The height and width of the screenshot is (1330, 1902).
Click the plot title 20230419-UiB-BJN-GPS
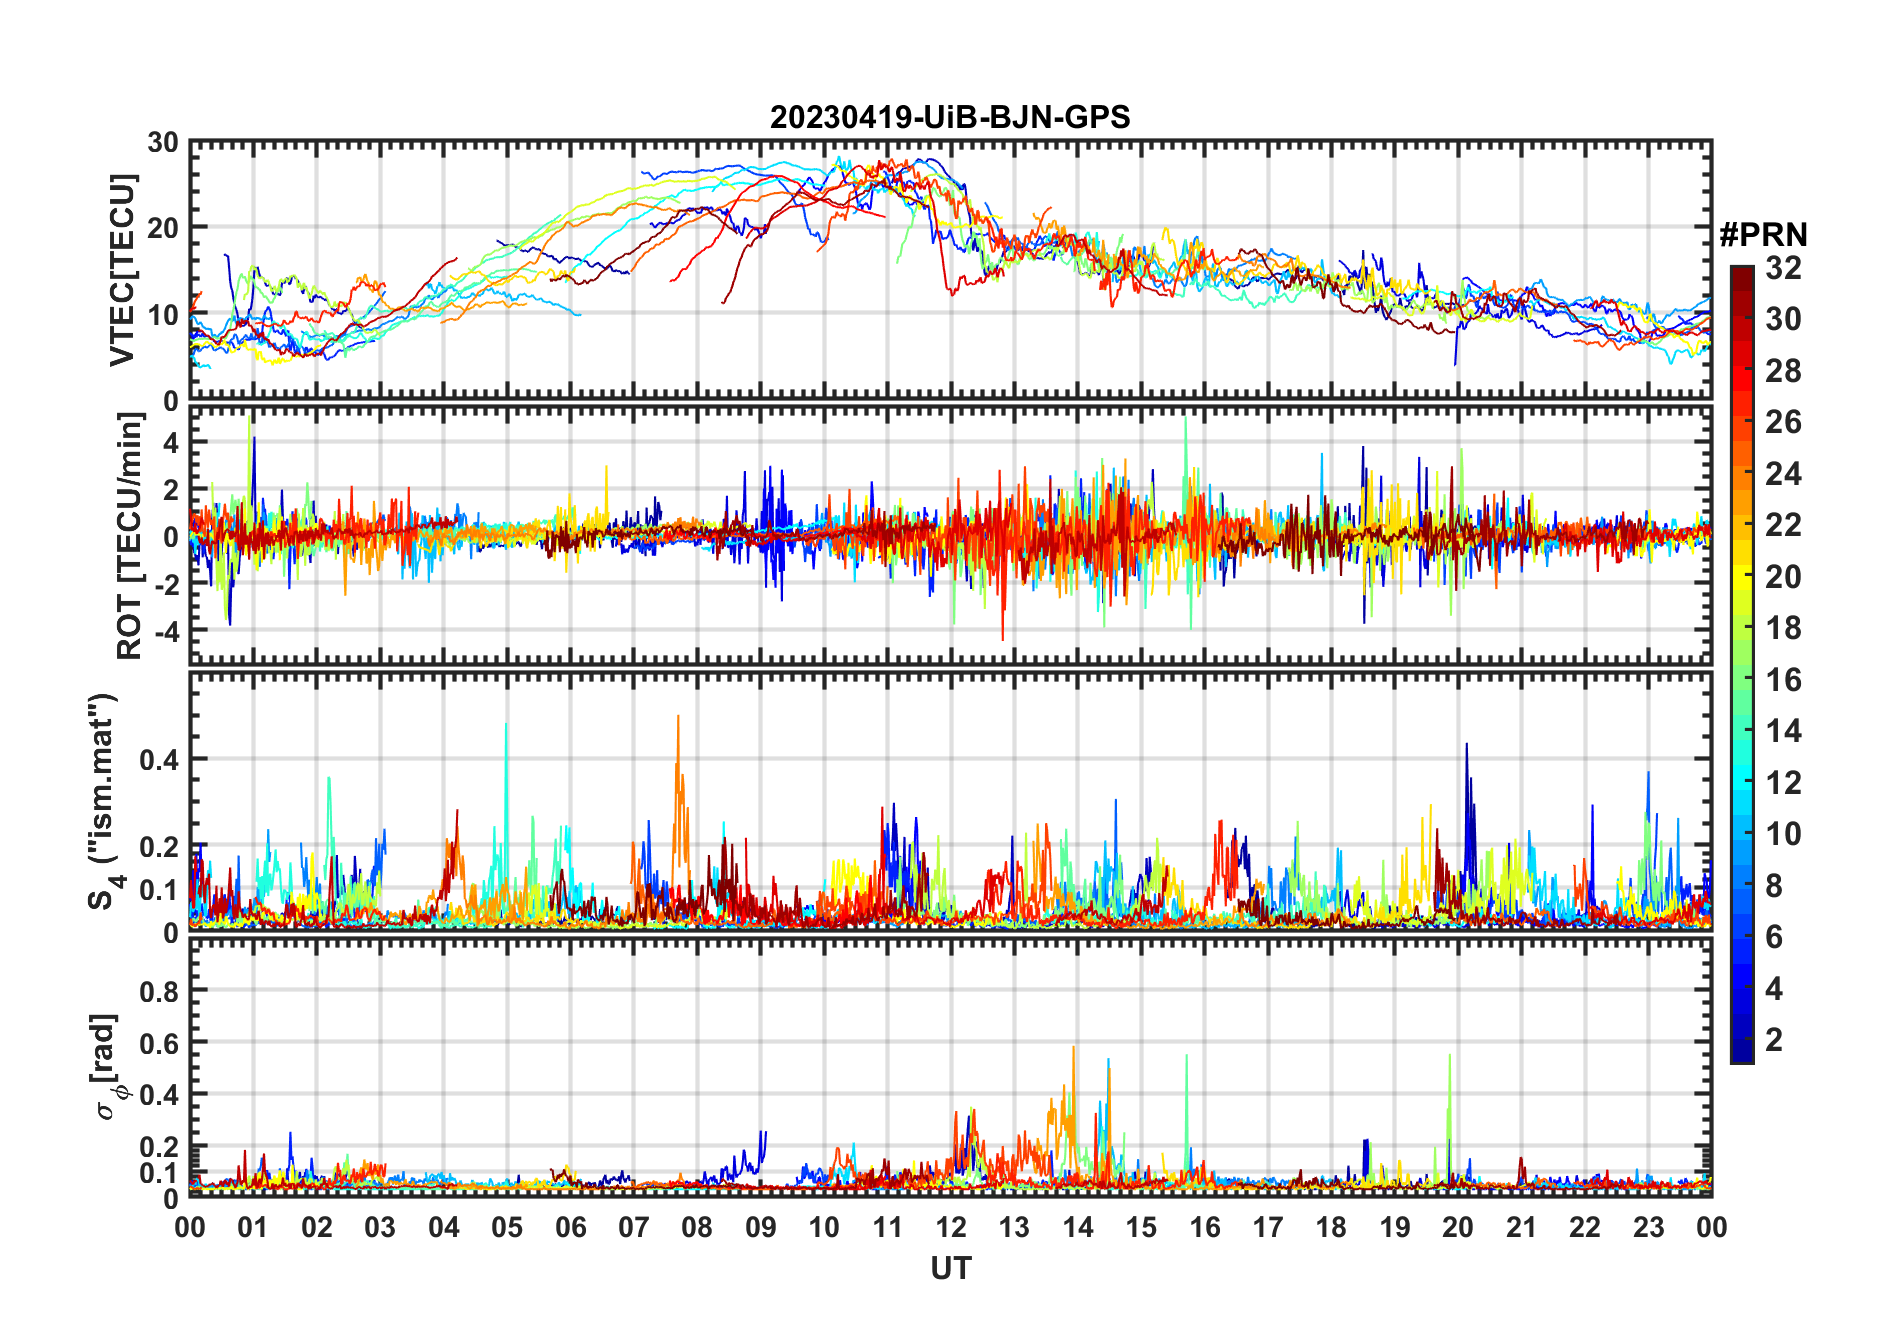[x=949, y=118]
